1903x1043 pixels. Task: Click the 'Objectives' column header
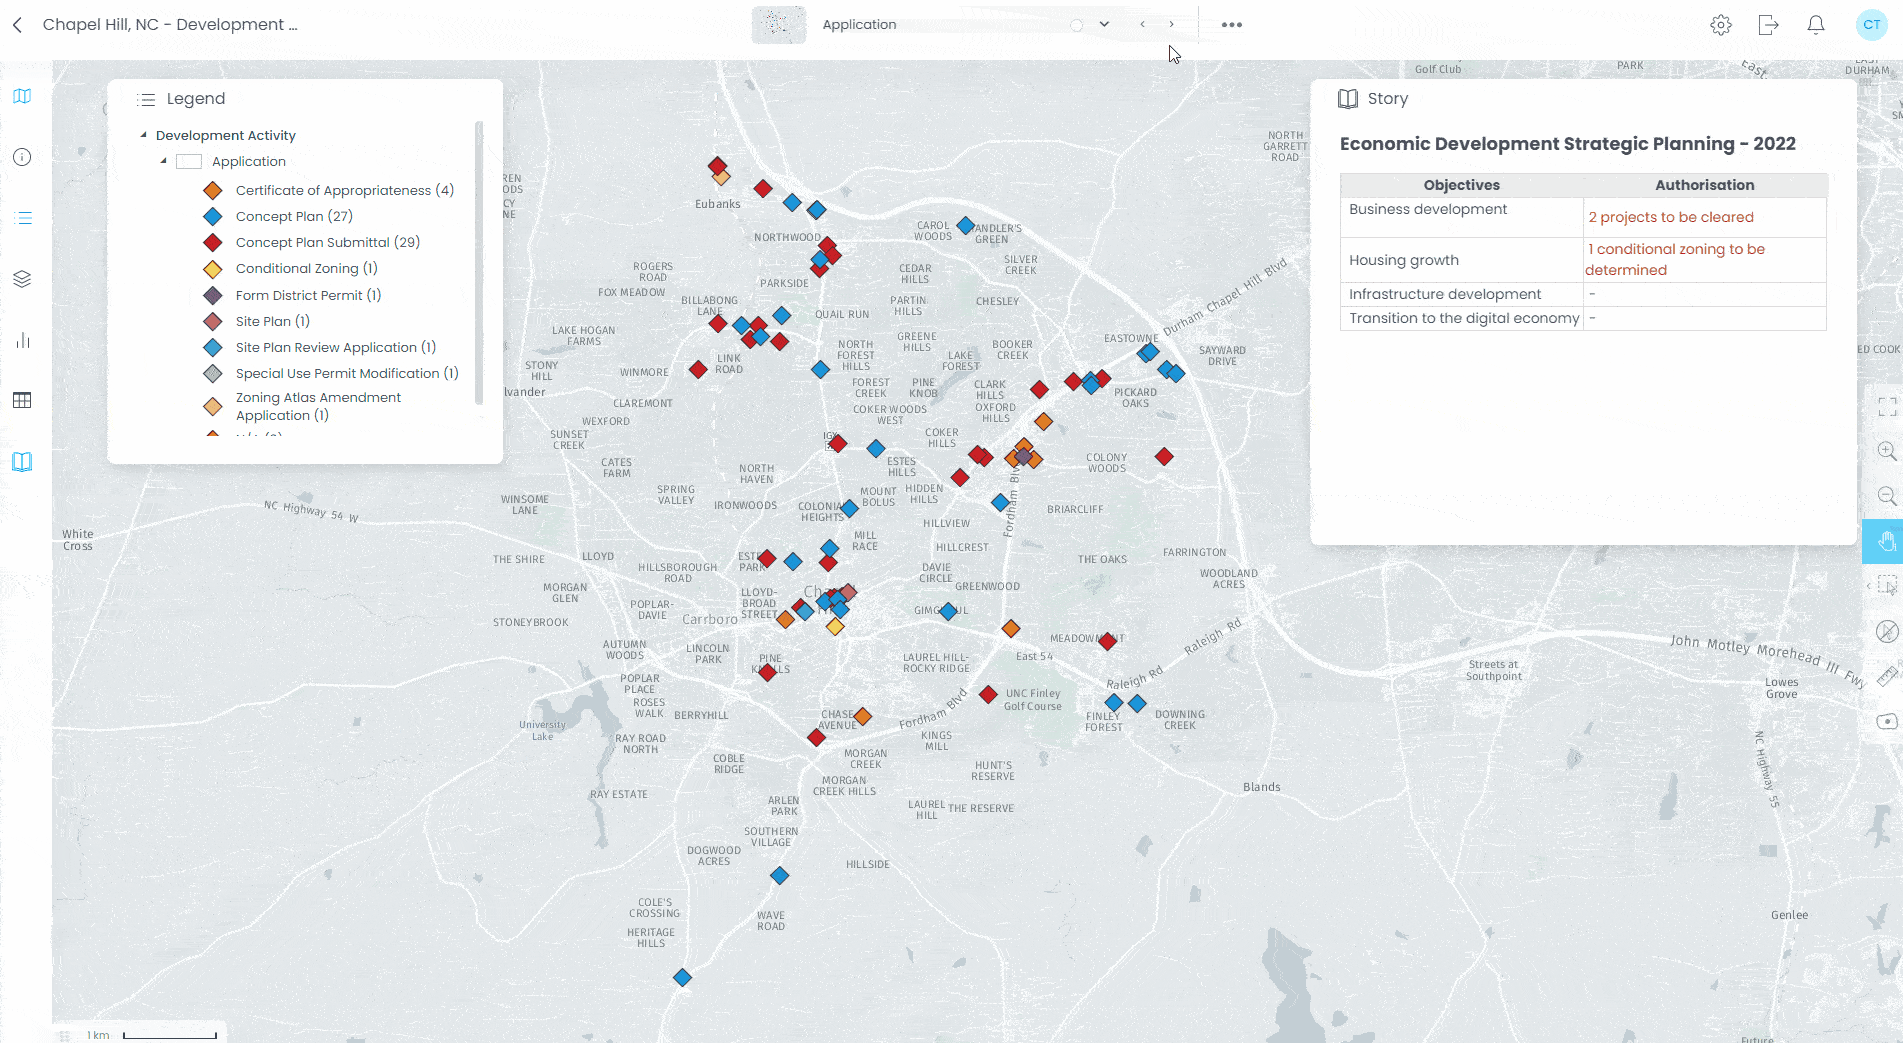[x=1462, y=185]
